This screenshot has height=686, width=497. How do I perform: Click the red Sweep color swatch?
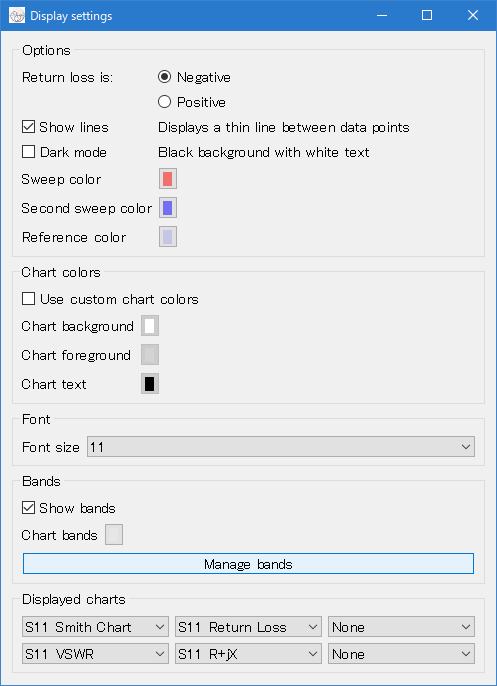pos(168,179)
